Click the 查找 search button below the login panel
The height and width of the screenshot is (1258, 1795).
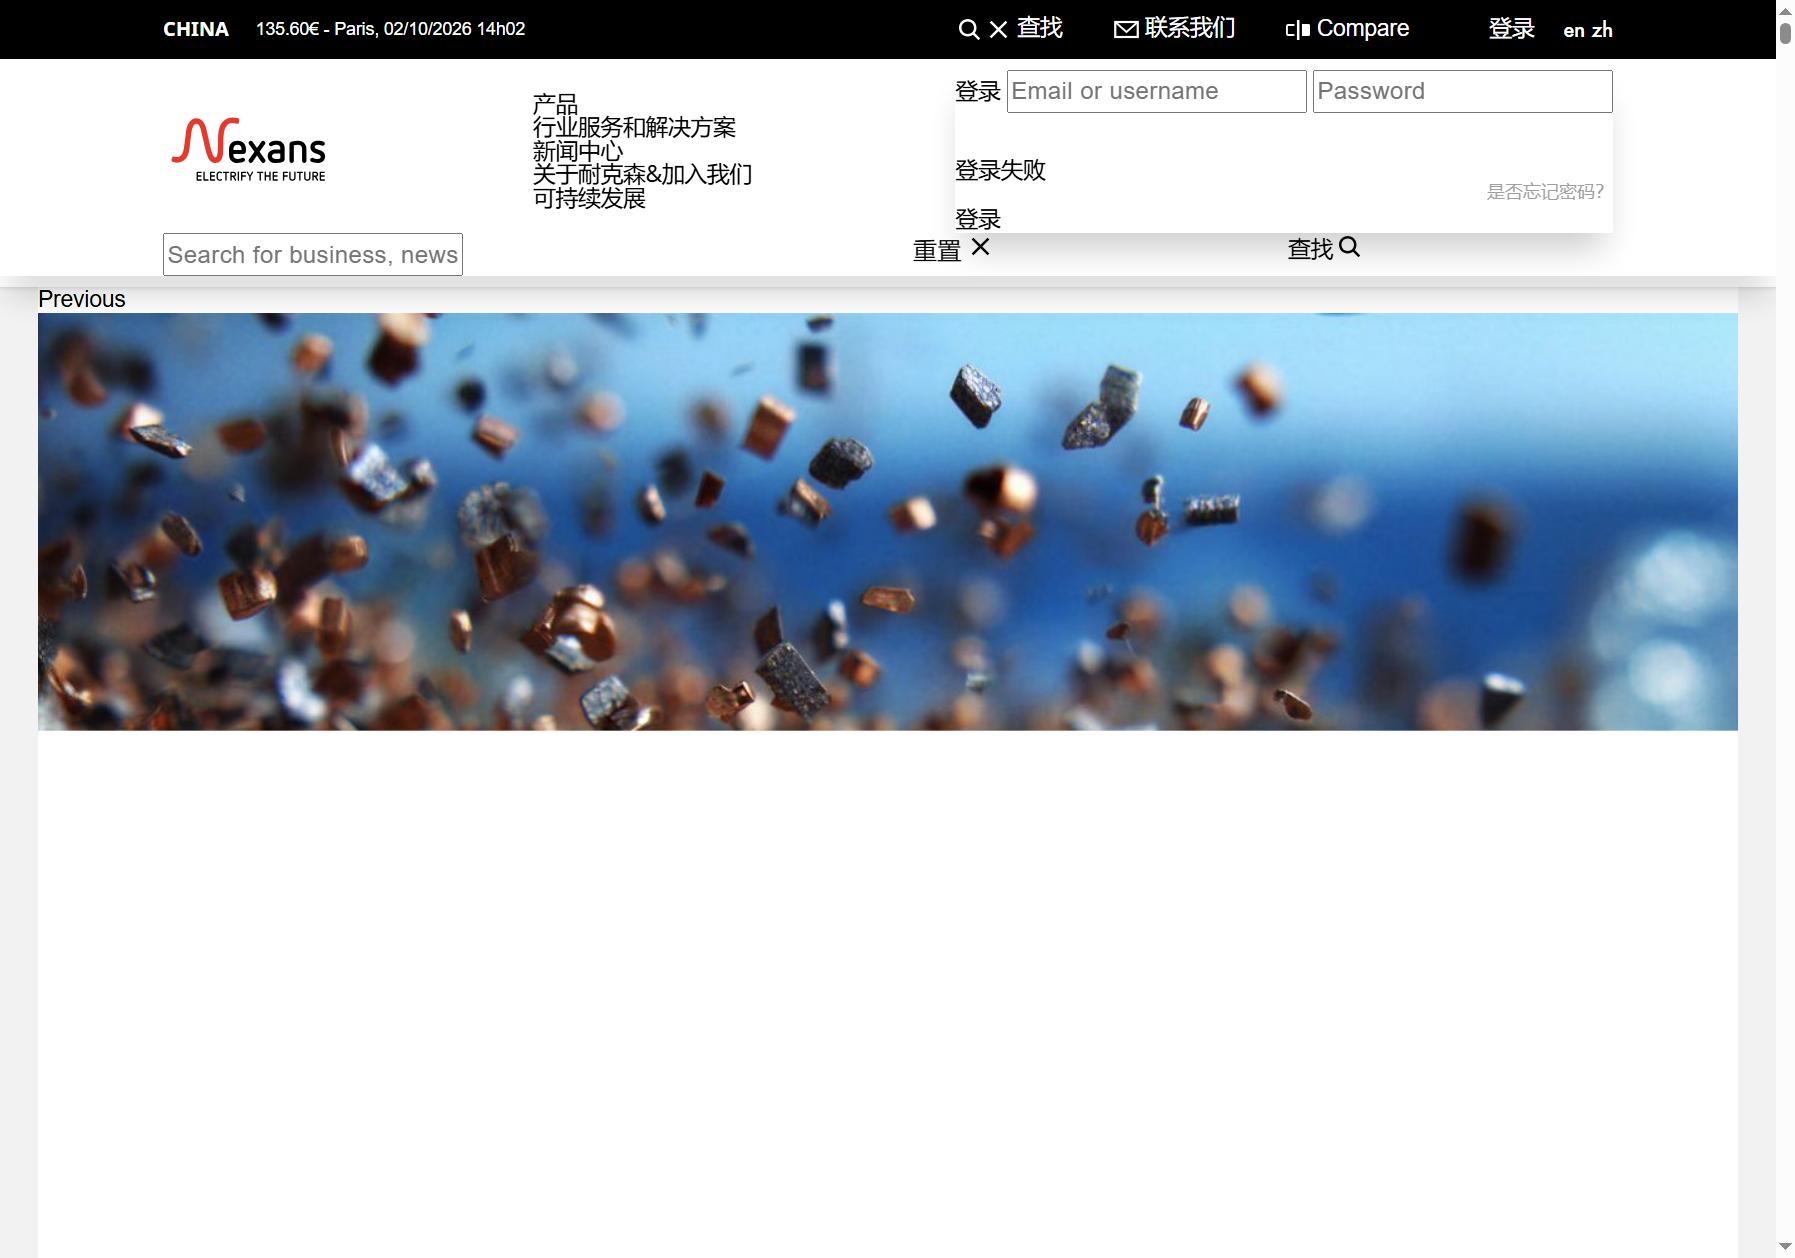(1311, 249)
